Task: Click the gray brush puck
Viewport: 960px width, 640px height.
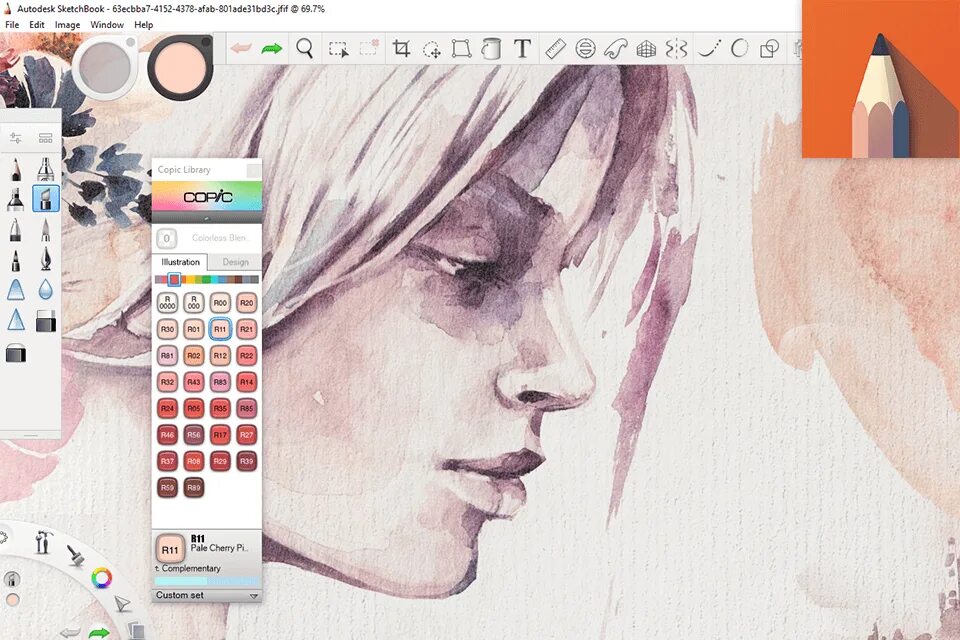Action: [x=105, y=66]
